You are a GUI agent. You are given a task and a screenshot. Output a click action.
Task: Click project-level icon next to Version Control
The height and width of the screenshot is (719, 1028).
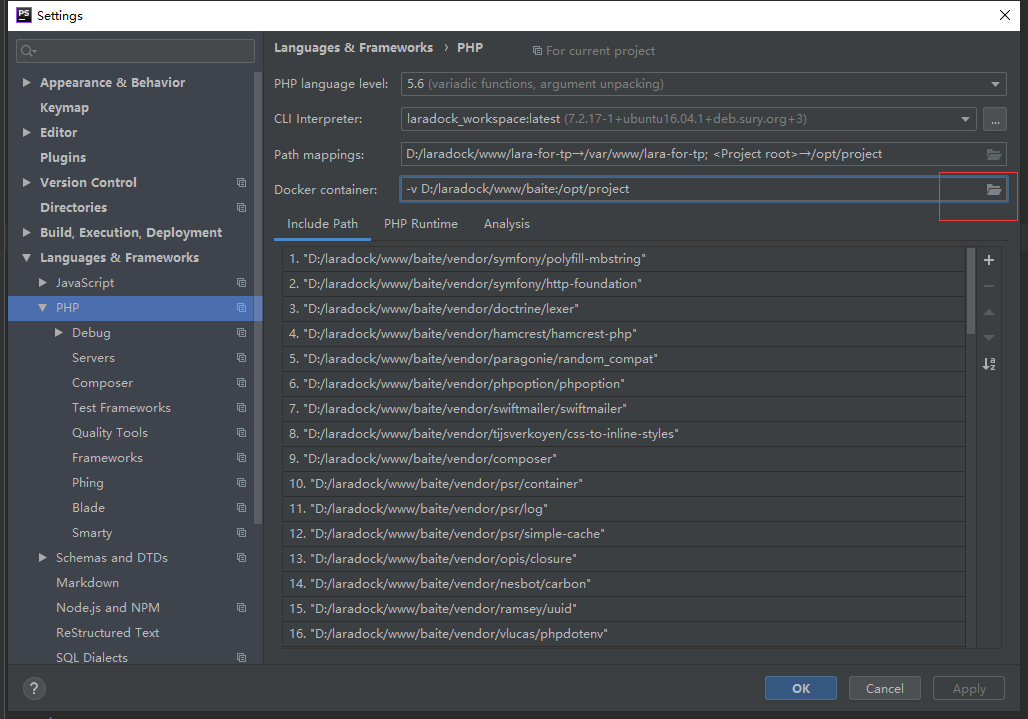[x=241, y=182]
